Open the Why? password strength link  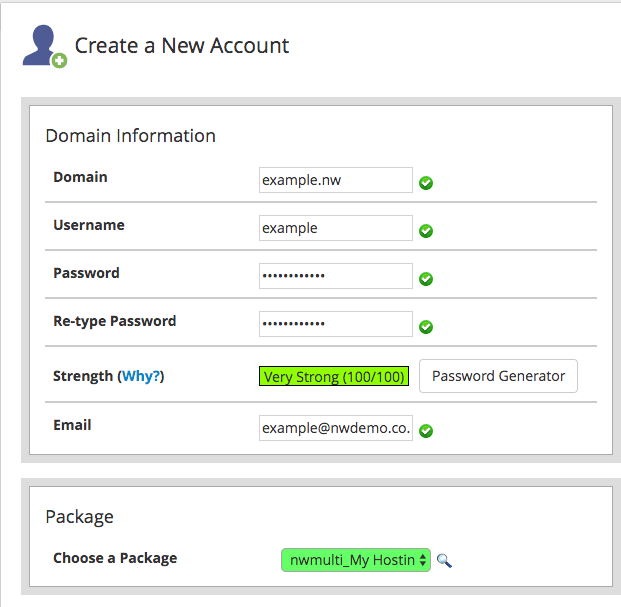point(141,376)
